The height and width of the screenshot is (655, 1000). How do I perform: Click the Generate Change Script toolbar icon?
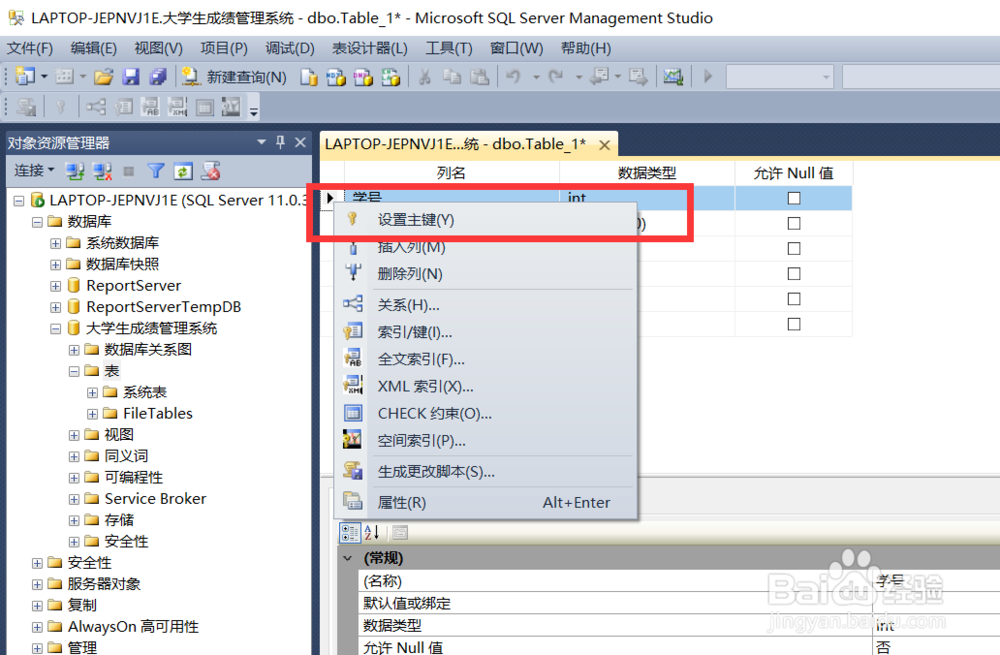[x=27, y=107]
